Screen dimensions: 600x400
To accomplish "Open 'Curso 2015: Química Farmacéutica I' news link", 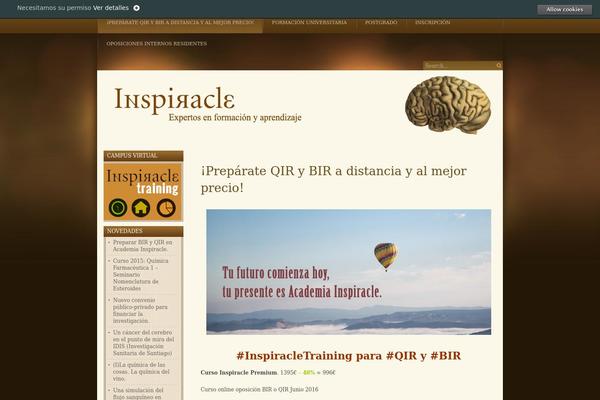I will coord(140,274).
